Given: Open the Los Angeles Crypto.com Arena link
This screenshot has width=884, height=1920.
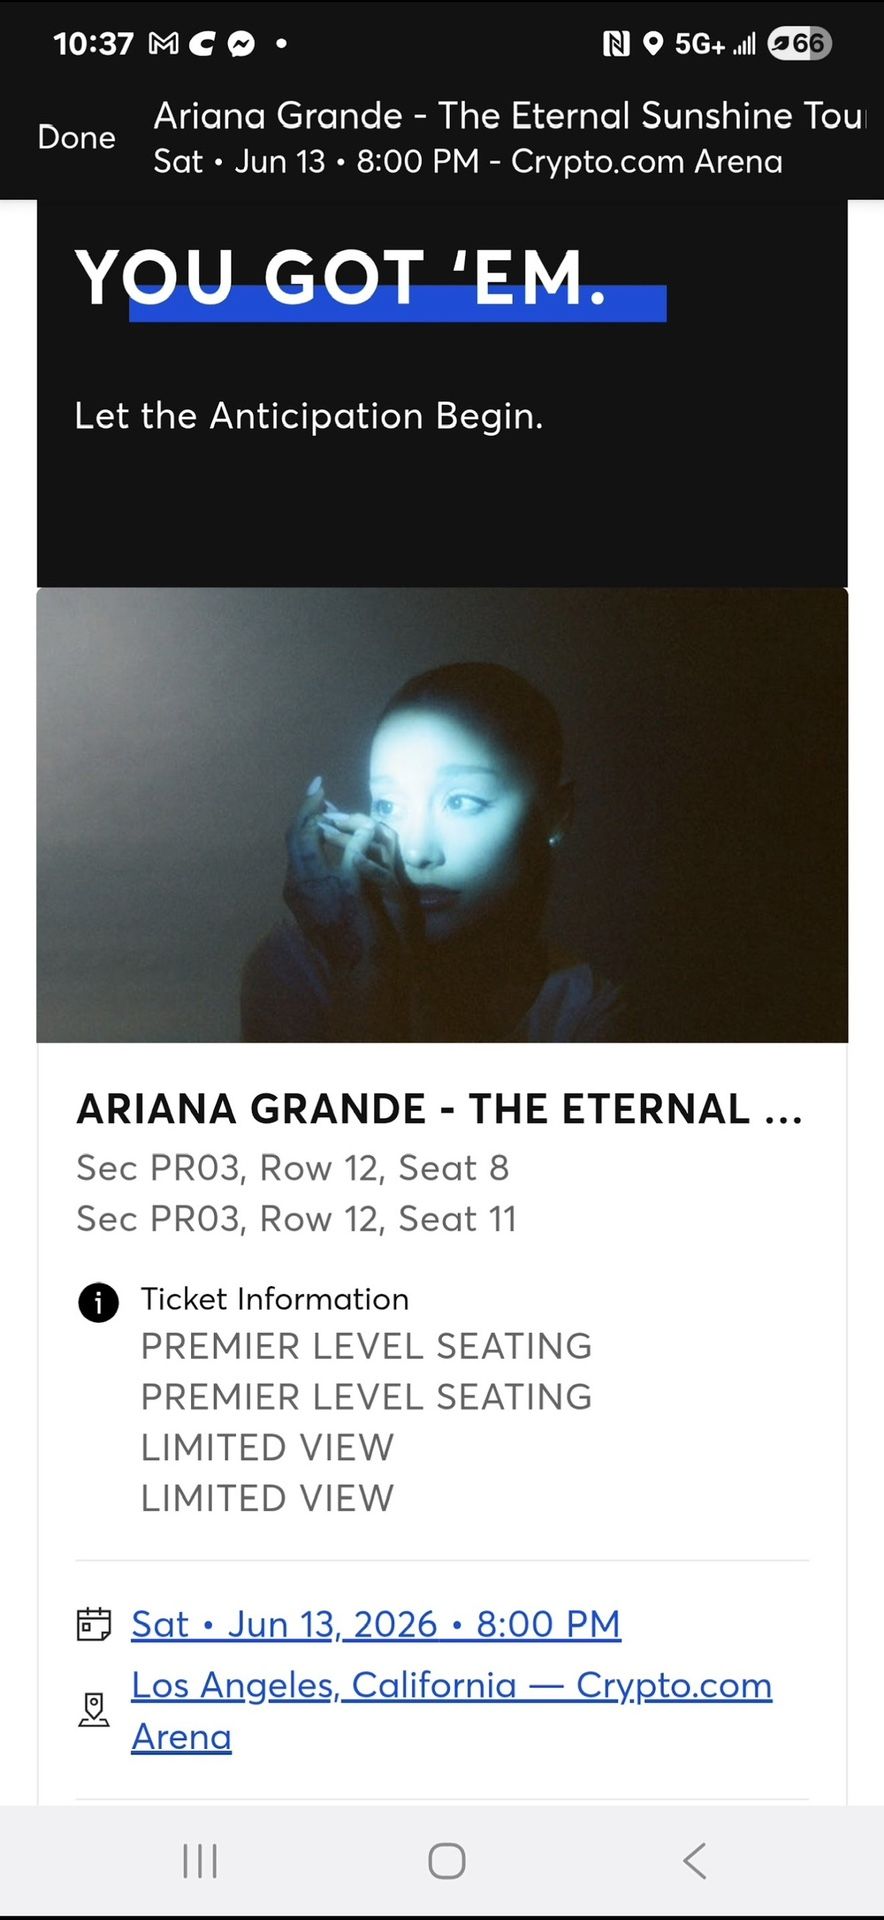Looking at the screenshot, I should pos(451,1686).
